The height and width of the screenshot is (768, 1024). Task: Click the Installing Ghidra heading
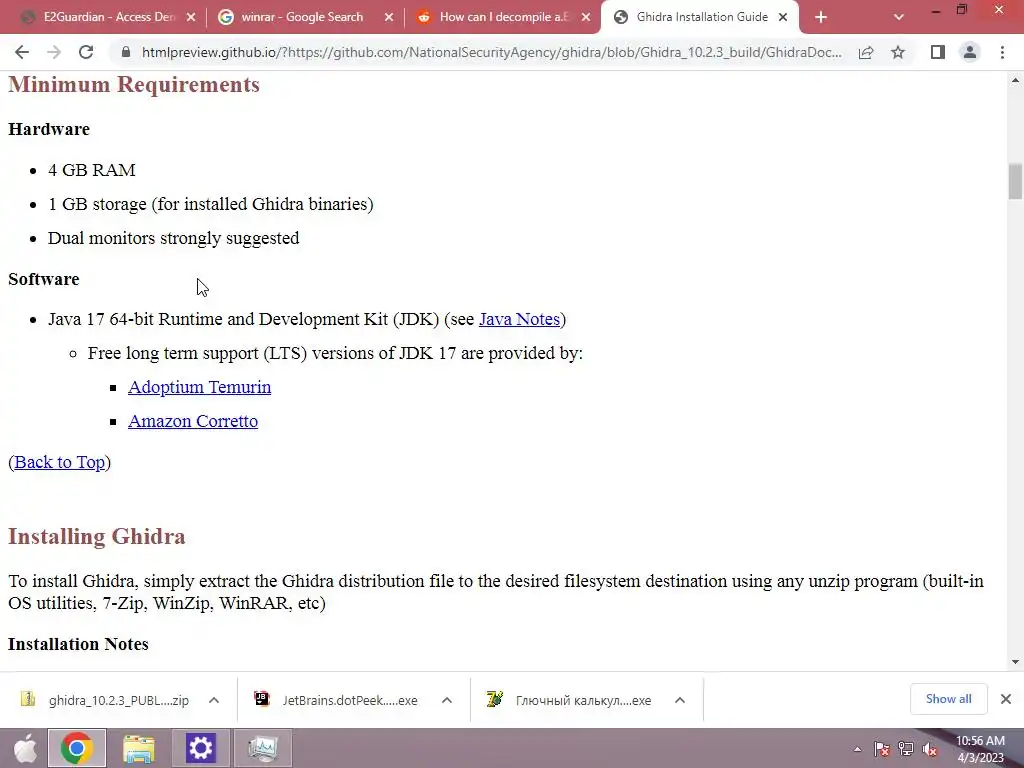[97, 536]
